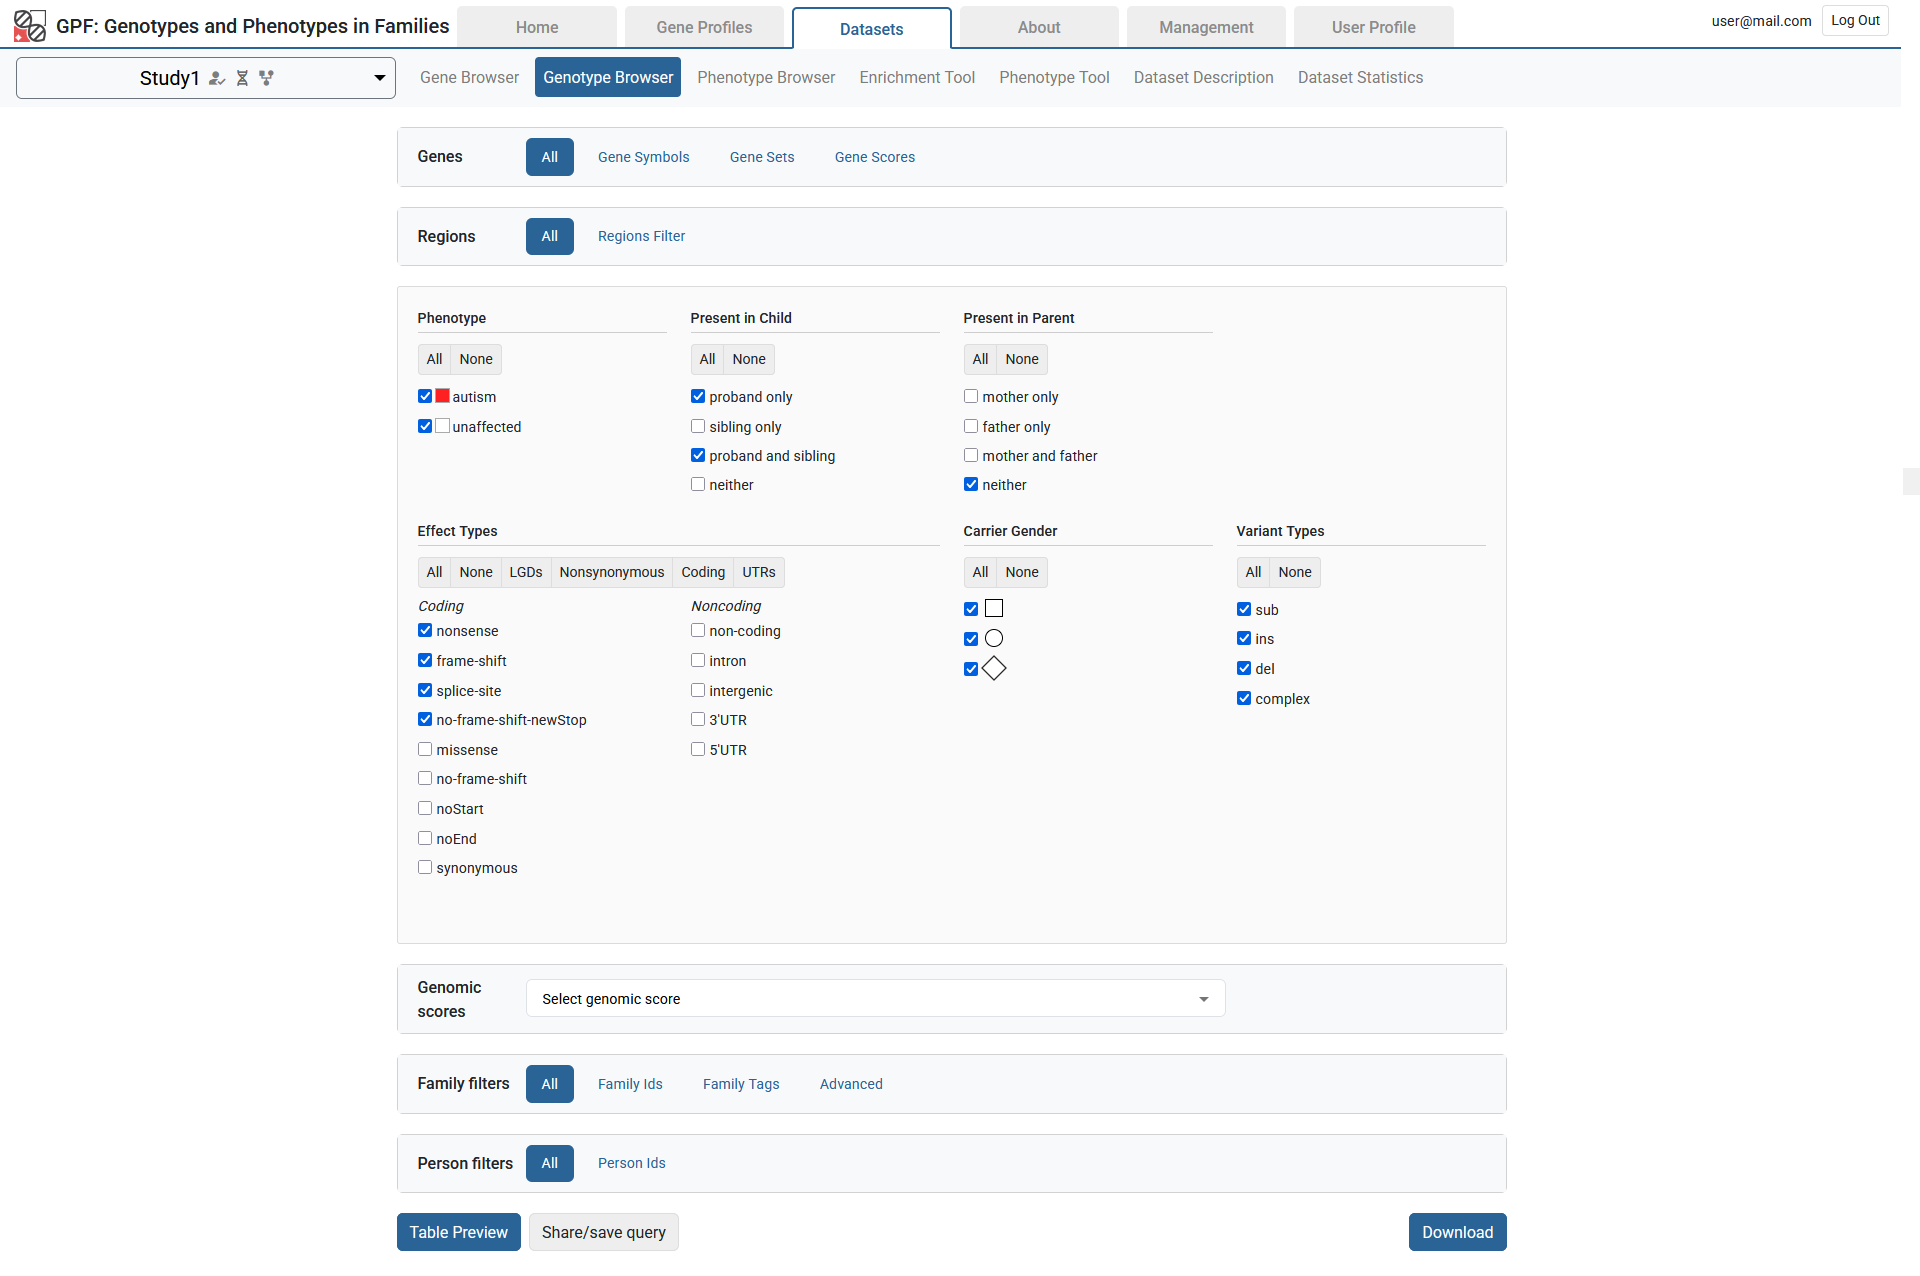This screenshot has width=1920, height=1276.
Task: Click the square male symbol under Carrier Gender
Action: click(x=993, y=608)
